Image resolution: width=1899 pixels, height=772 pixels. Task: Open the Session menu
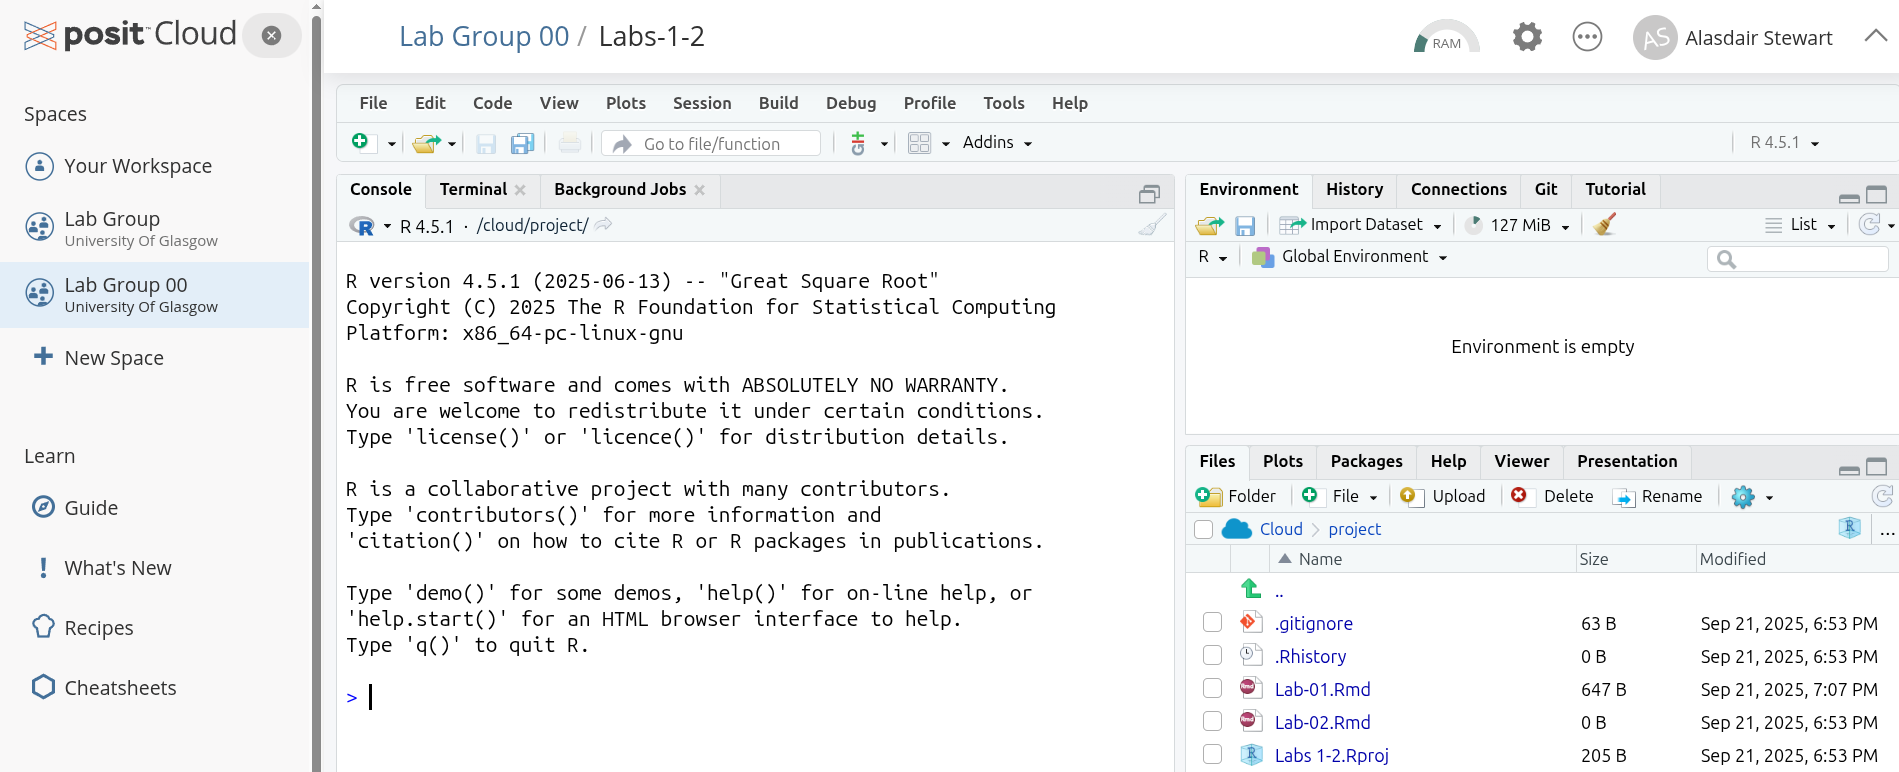[x=702, y=103]
